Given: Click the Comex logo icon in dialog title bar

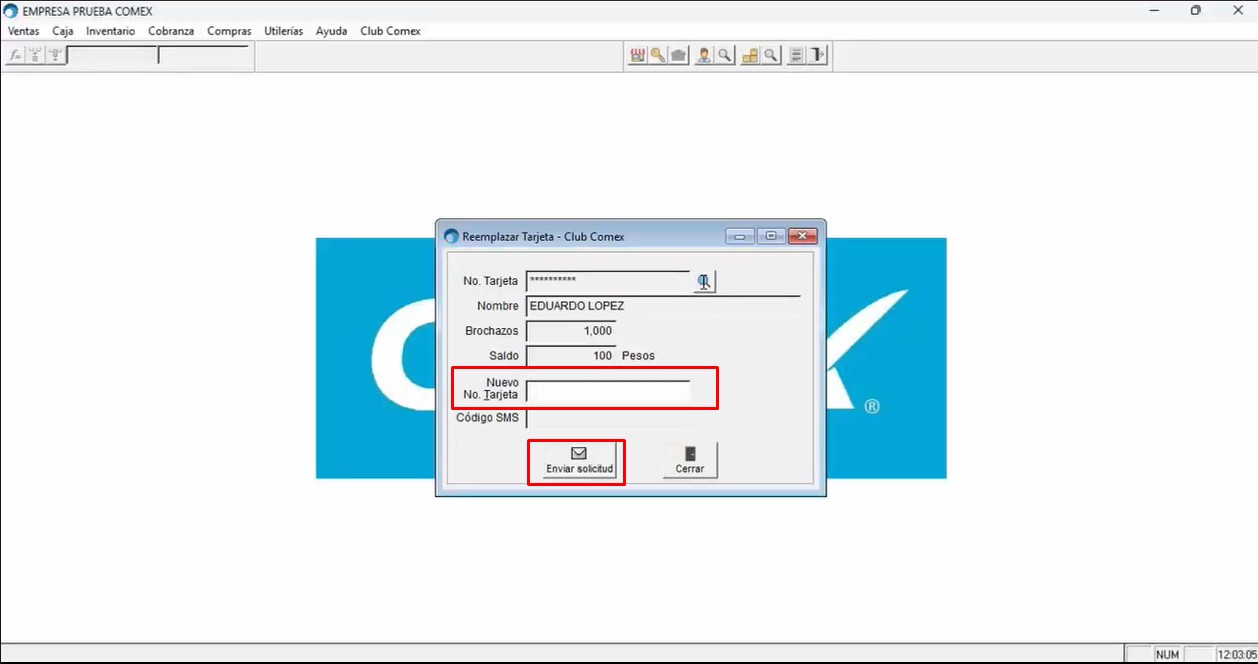Looking at the screenshot, I should pos(450,237).
